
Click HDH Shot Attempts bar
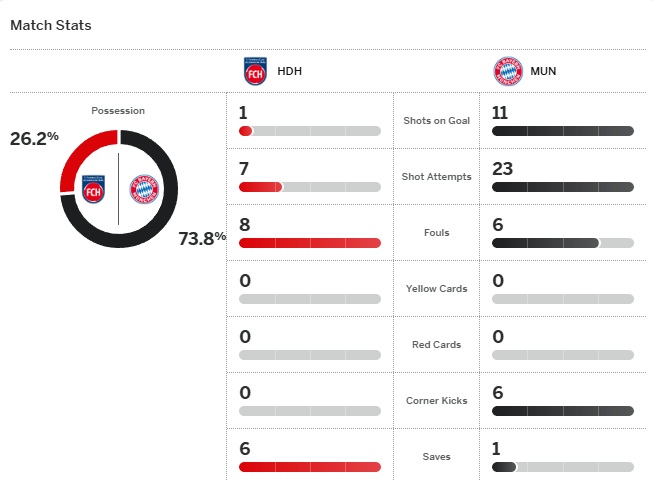pyautogui.click(x=310, y=187)
